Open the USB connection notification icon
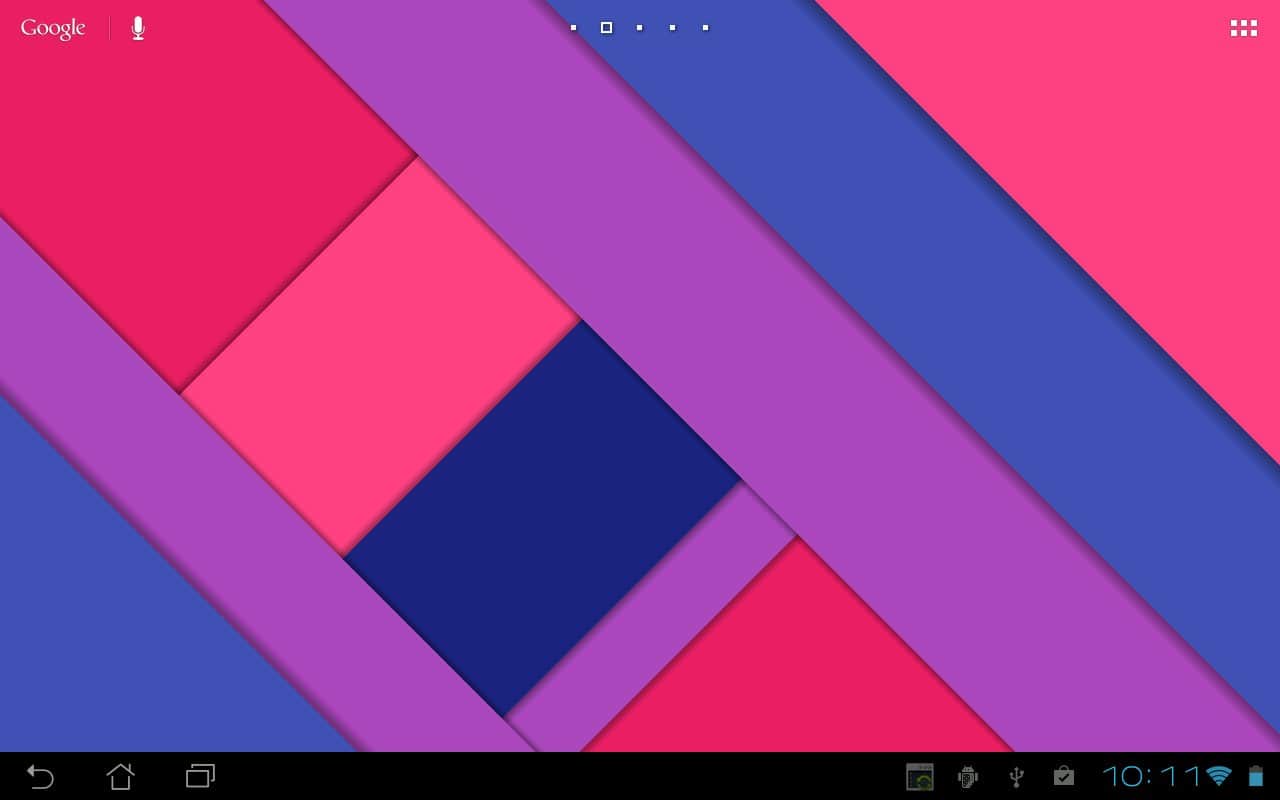The height and width of the screenshot is (800, 1280). click(x=1016, y=776)
